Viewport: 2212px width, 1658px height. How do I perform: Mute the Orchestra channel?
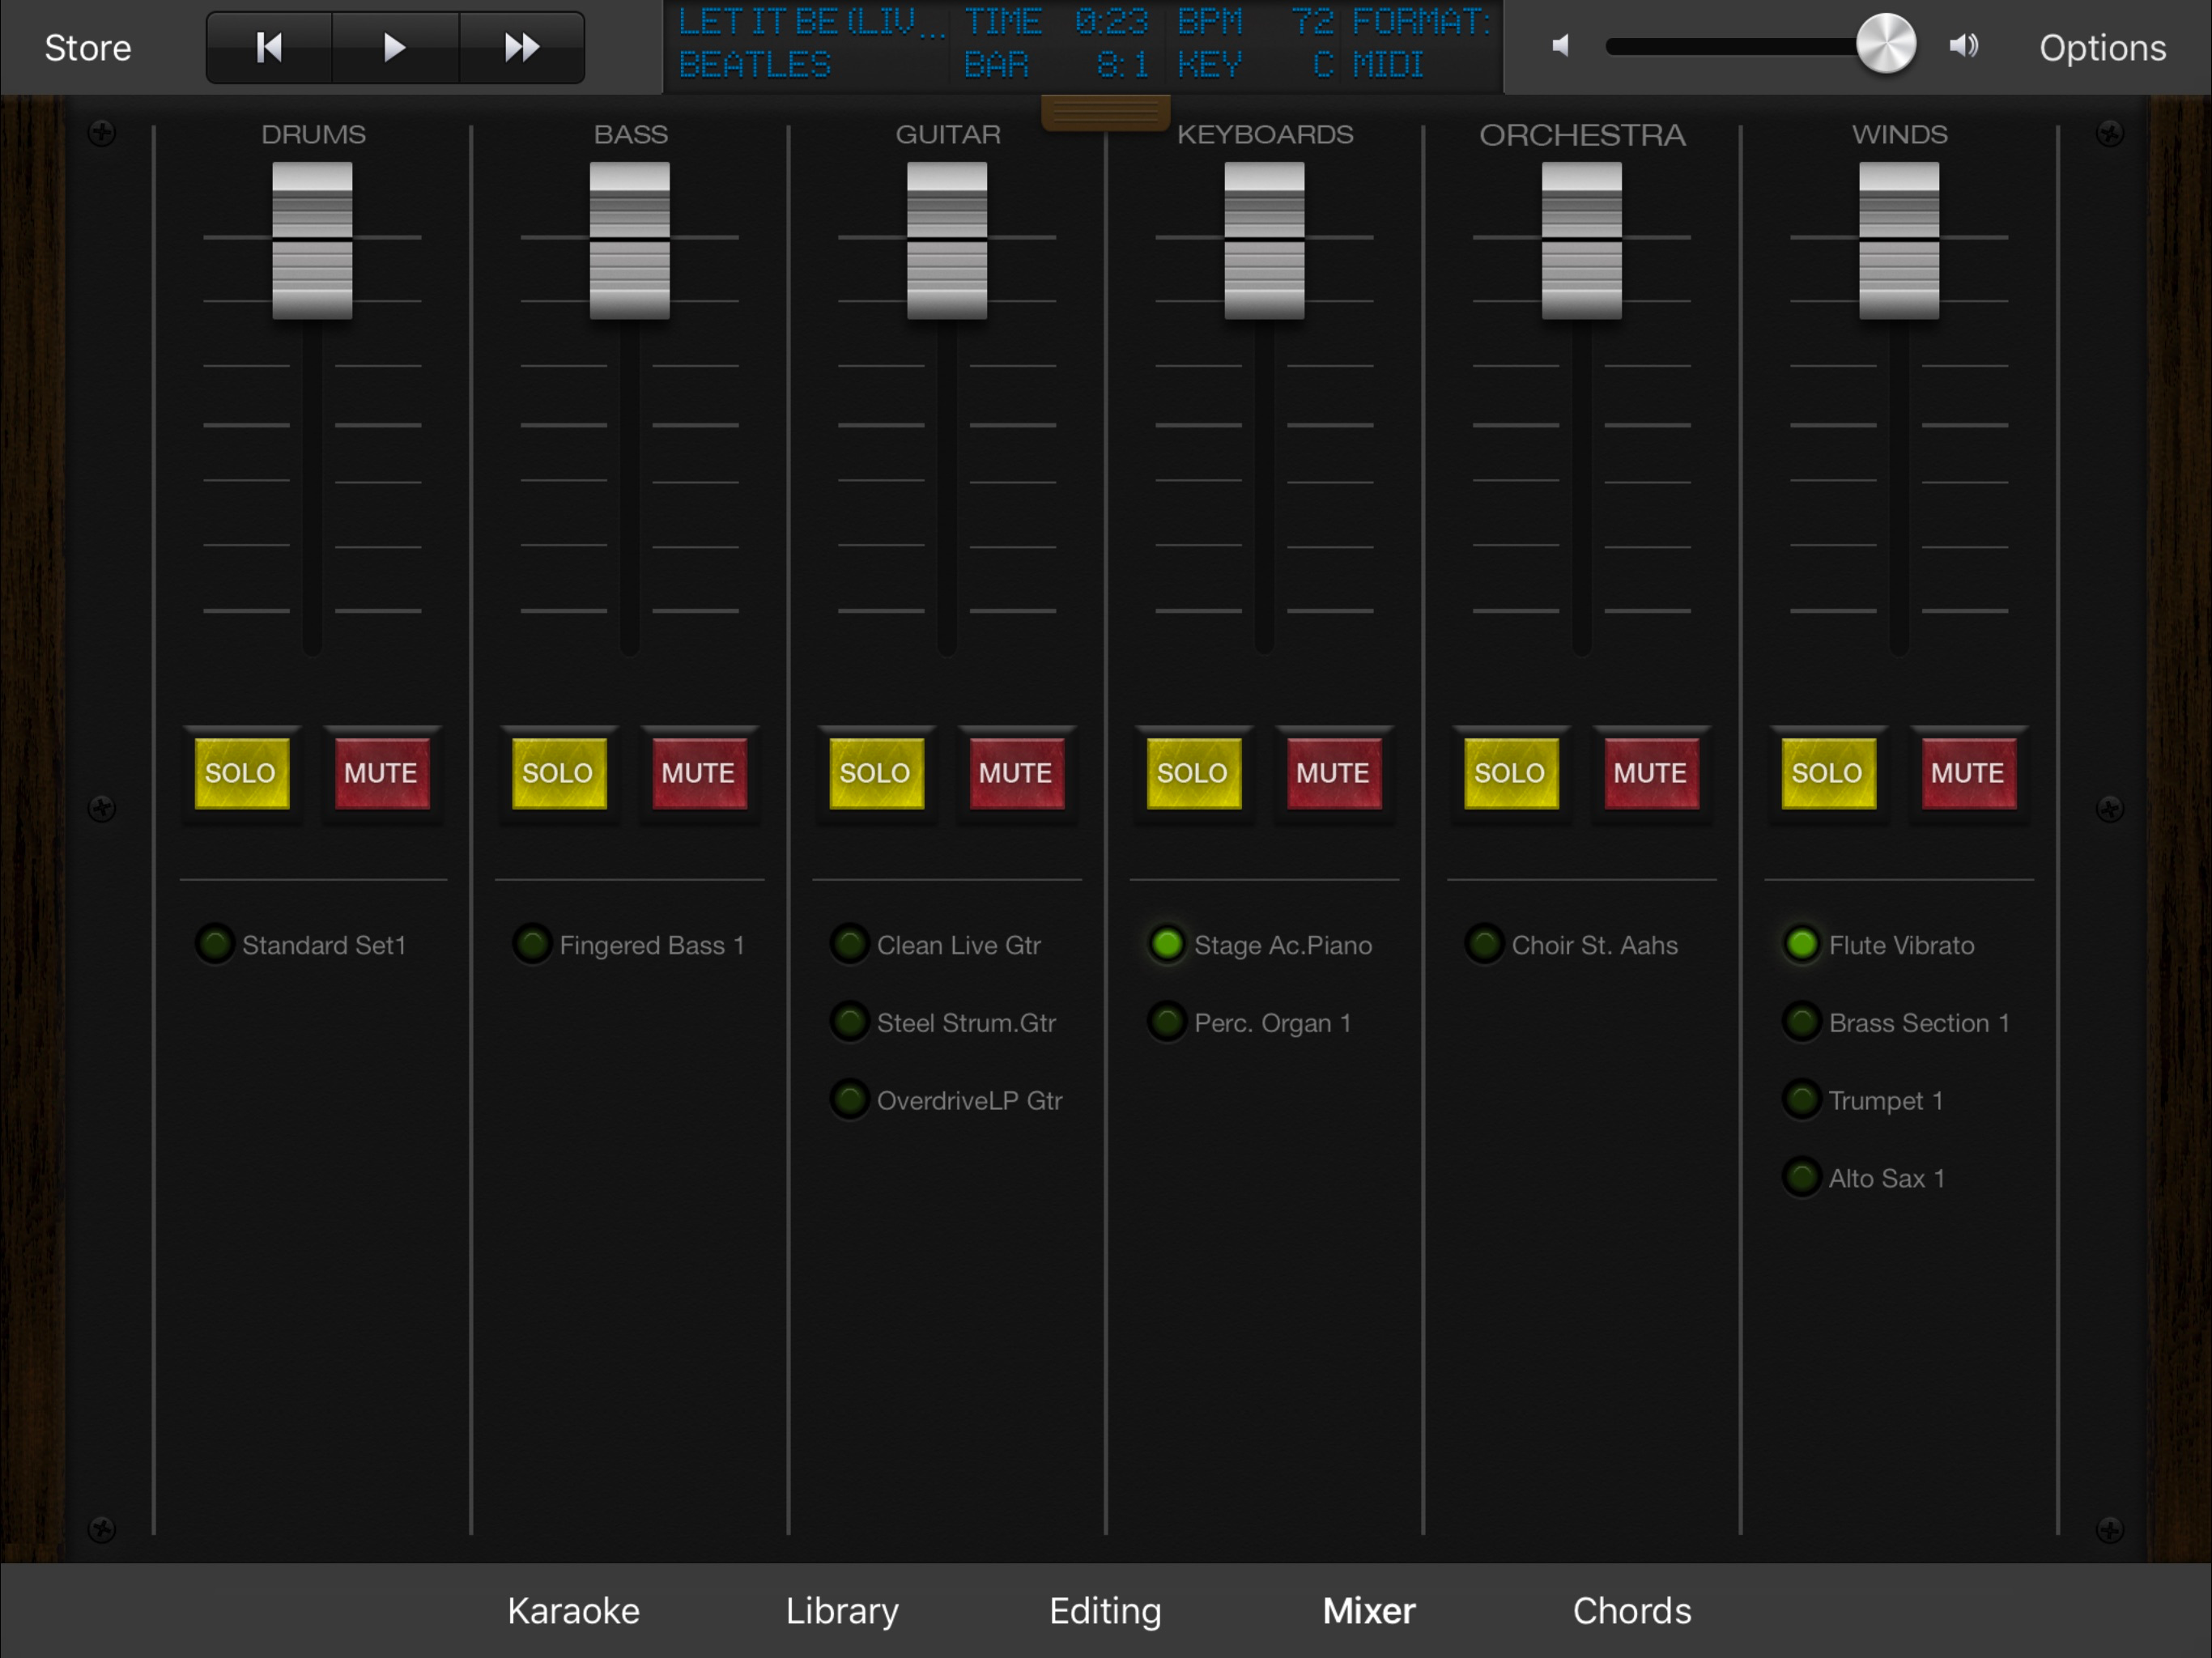[1650, 773]
